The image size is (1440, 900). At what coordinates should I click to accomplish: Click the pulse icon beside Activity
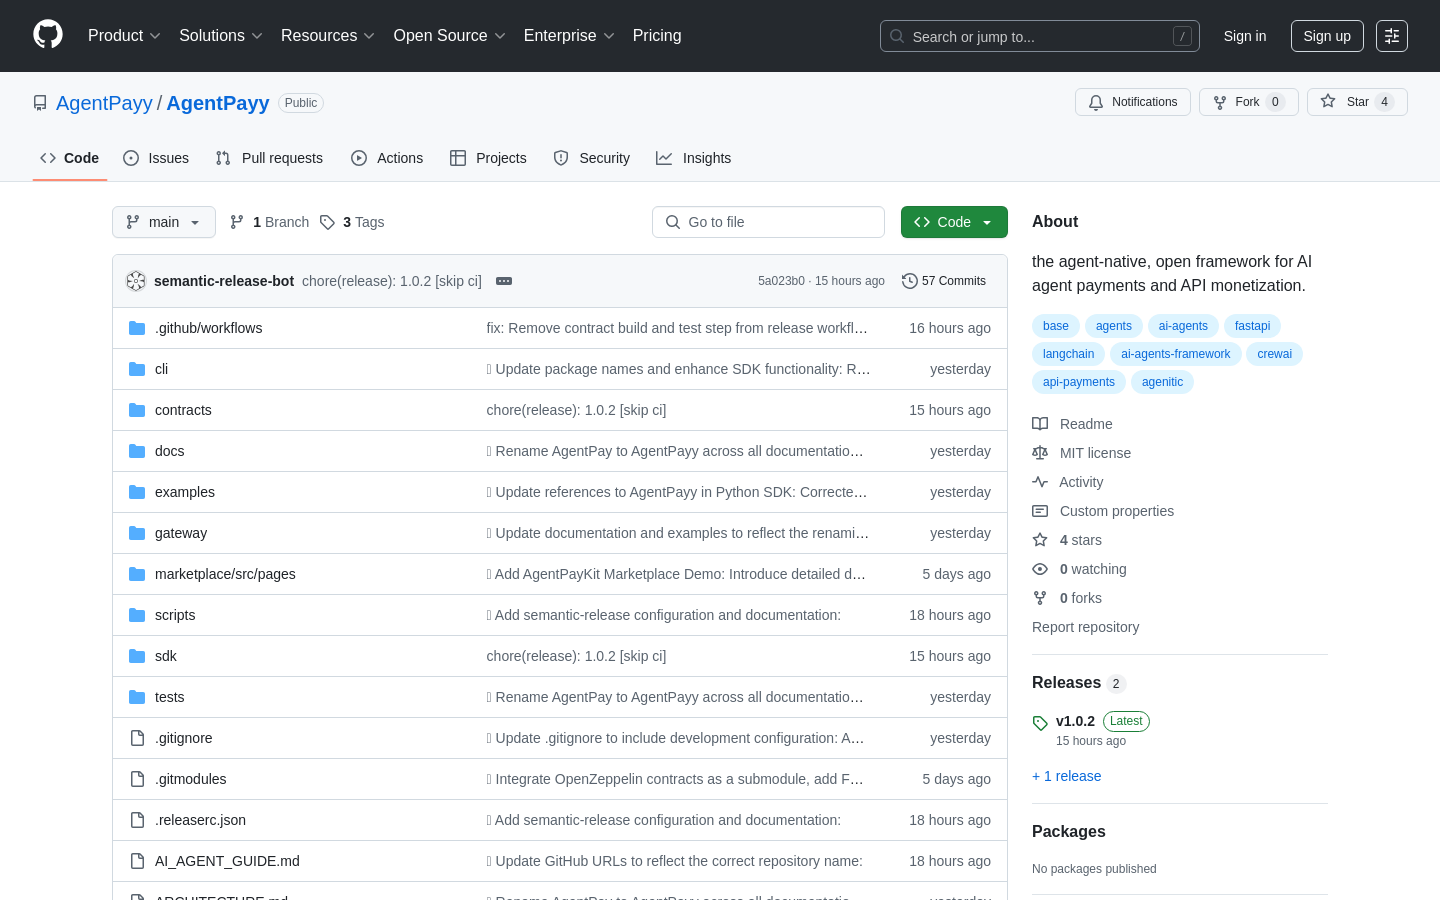[1040, 482]
